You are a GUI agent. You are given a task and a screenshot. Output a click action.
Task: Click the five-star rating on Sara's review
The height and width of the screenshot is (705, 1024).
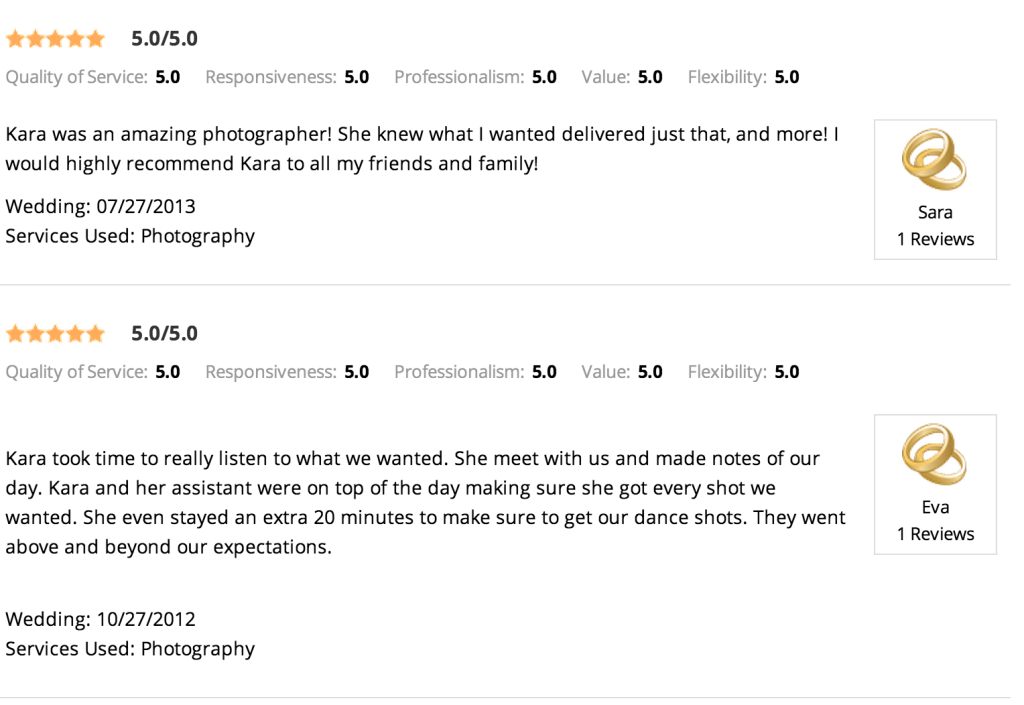pyautogui.click(x=56, y=39)
